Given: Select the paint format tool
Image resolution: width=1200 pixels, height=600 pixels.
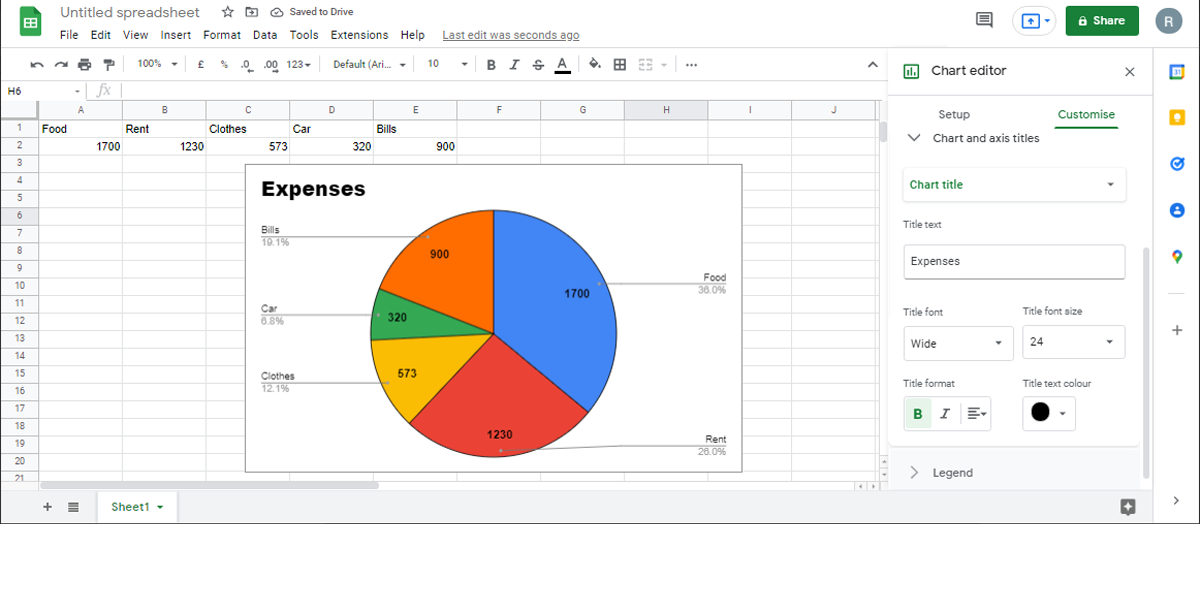Looking at the screenshot, I should point(109,64).
